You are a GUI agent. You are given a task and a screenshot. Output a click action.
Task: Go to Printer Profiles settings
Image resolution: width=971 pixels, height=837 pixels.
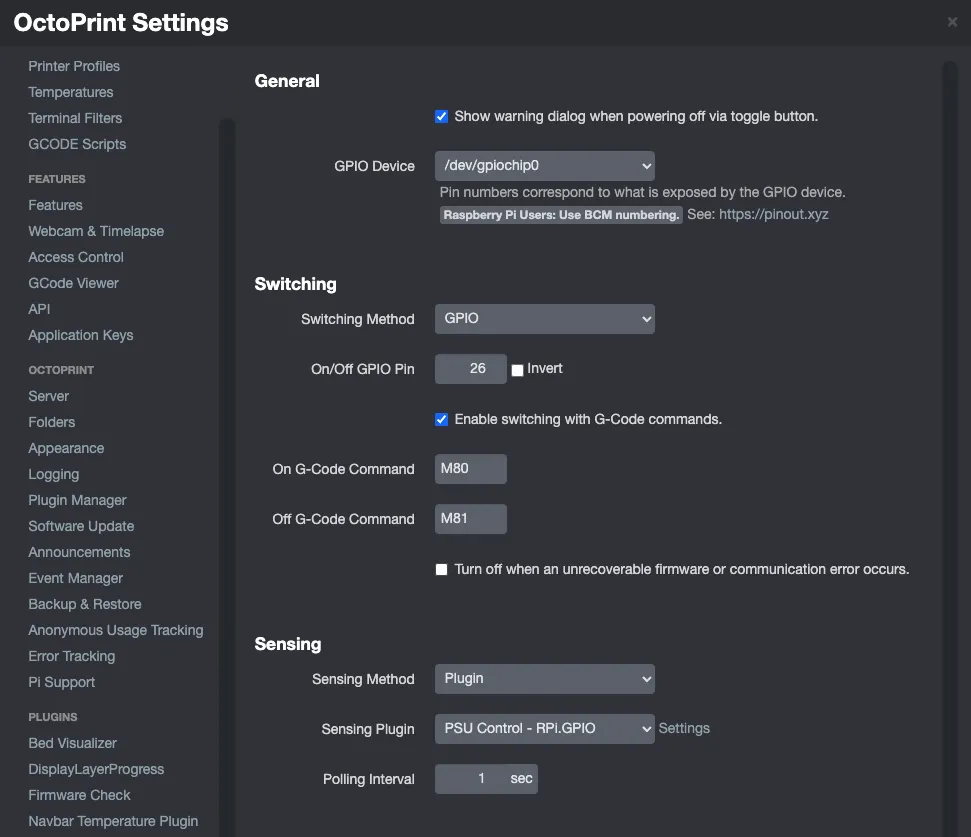point(74,65)
